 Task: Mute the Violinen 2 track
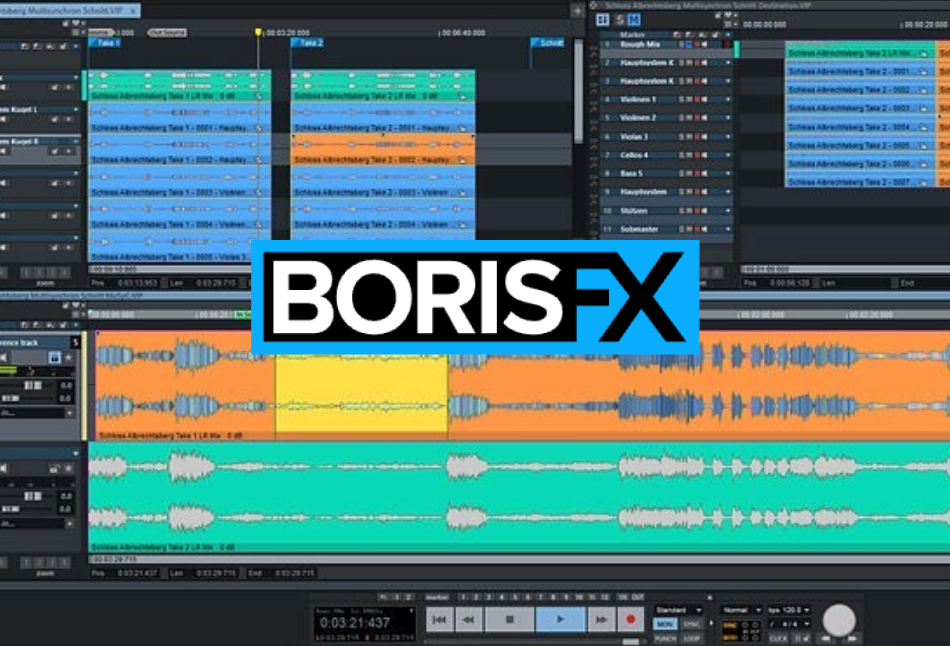point(689,118)
